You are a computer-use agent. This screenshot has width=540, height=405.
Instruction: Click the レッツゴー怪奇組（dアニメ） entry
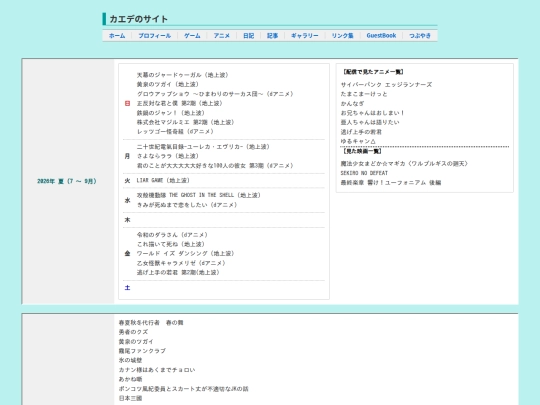175,132
